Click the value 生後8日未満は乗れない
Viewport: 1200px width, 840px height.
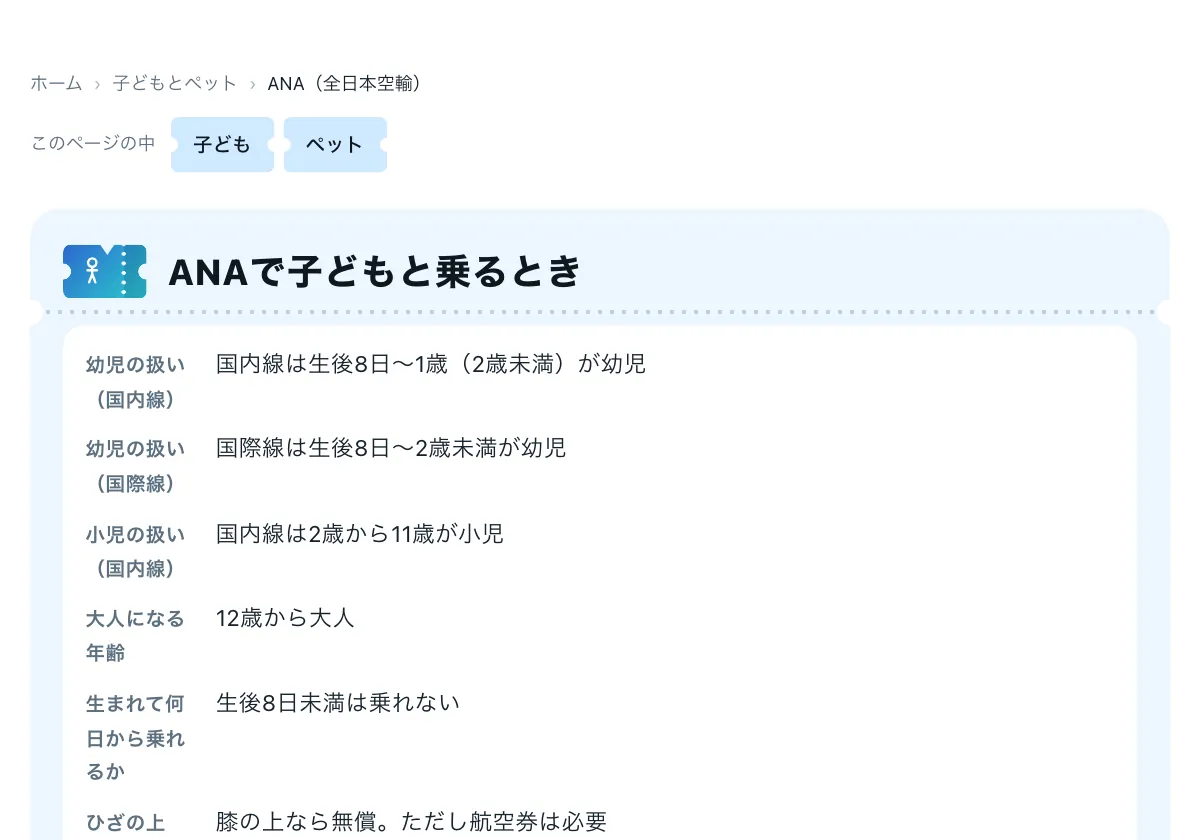tap(338, 702)
